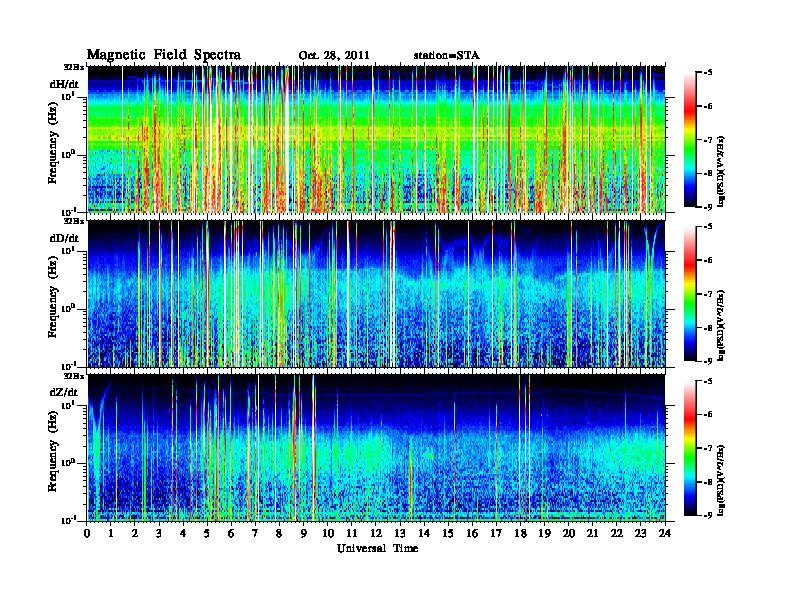Click the 32Hz label atop dZ/dt panel

(74, 376)
